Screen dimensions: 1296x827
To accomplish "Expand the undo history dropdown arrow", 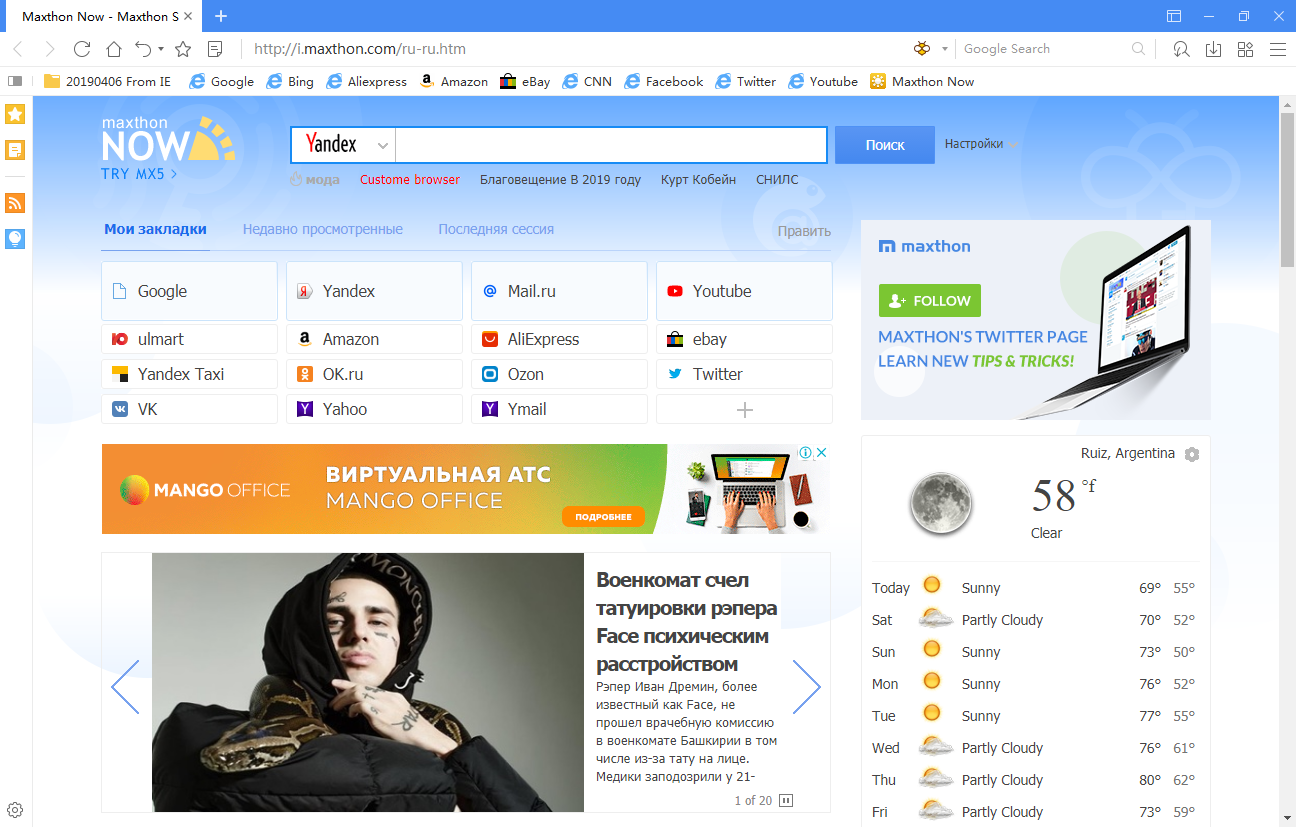I will (x=160, y=49).
